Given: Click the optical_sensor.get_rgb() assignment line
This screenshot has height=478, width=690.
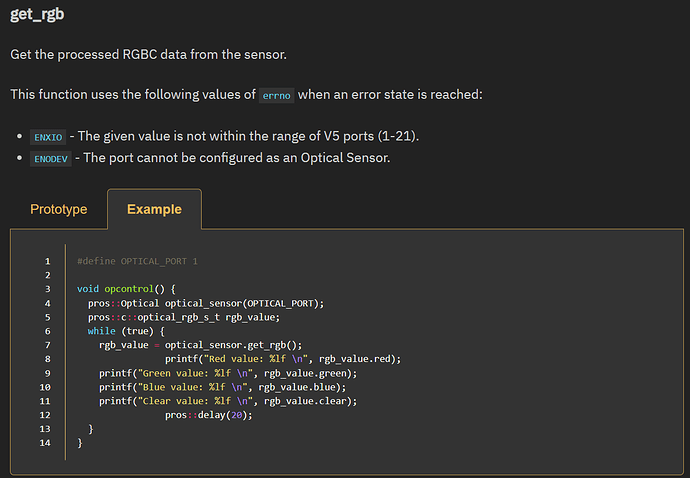Looking at the screenshot, I should [201, 345].
